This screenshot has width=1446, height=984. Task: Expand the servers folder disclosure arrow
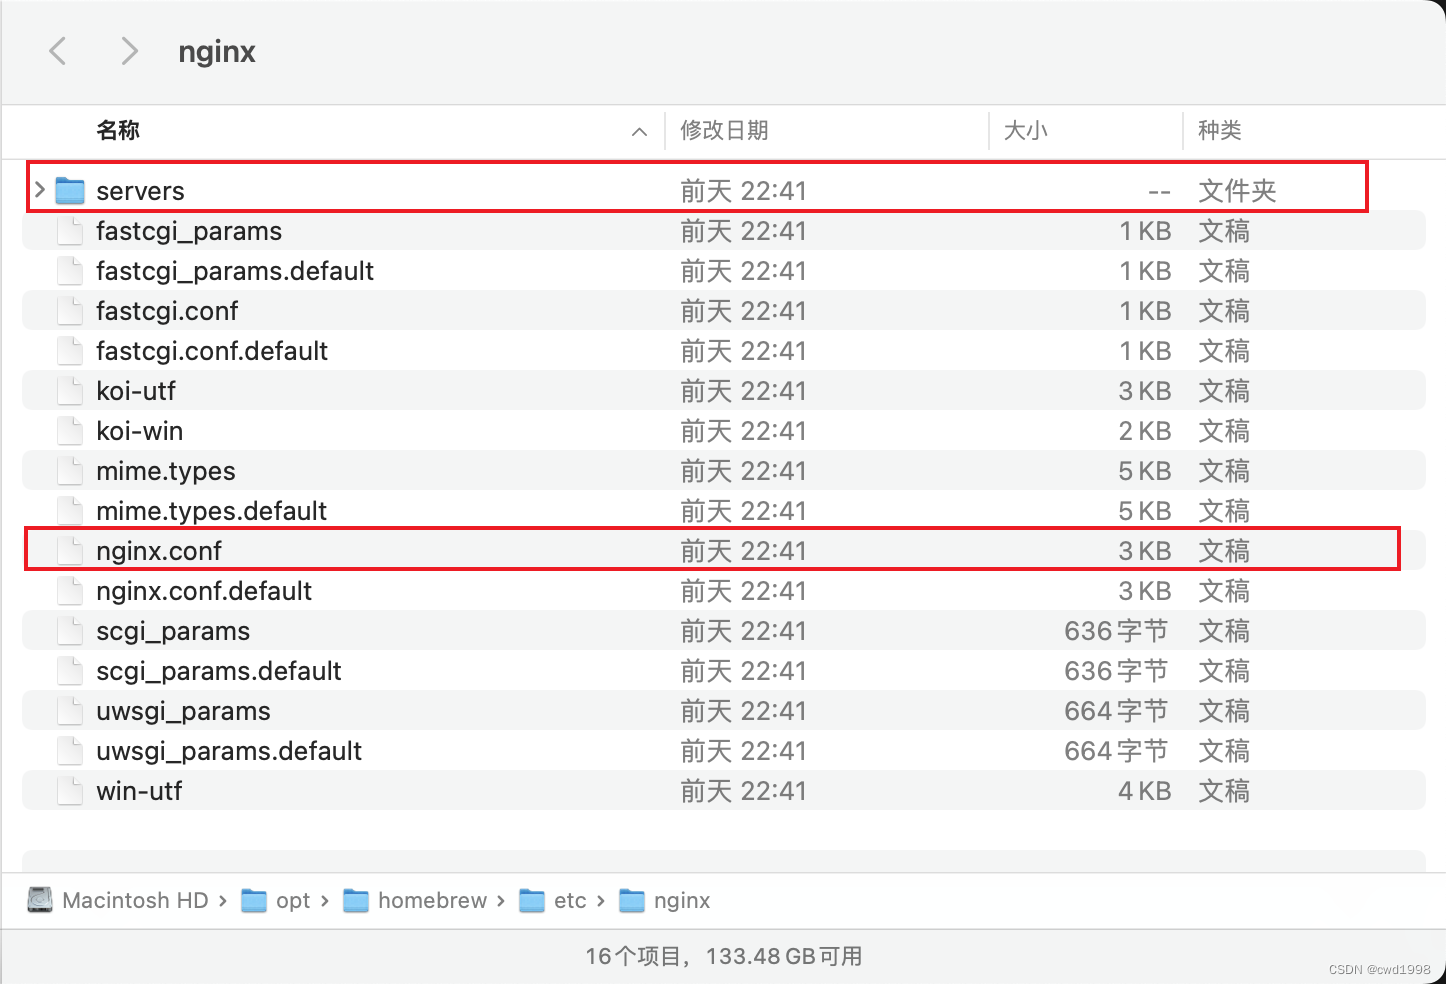40,189
